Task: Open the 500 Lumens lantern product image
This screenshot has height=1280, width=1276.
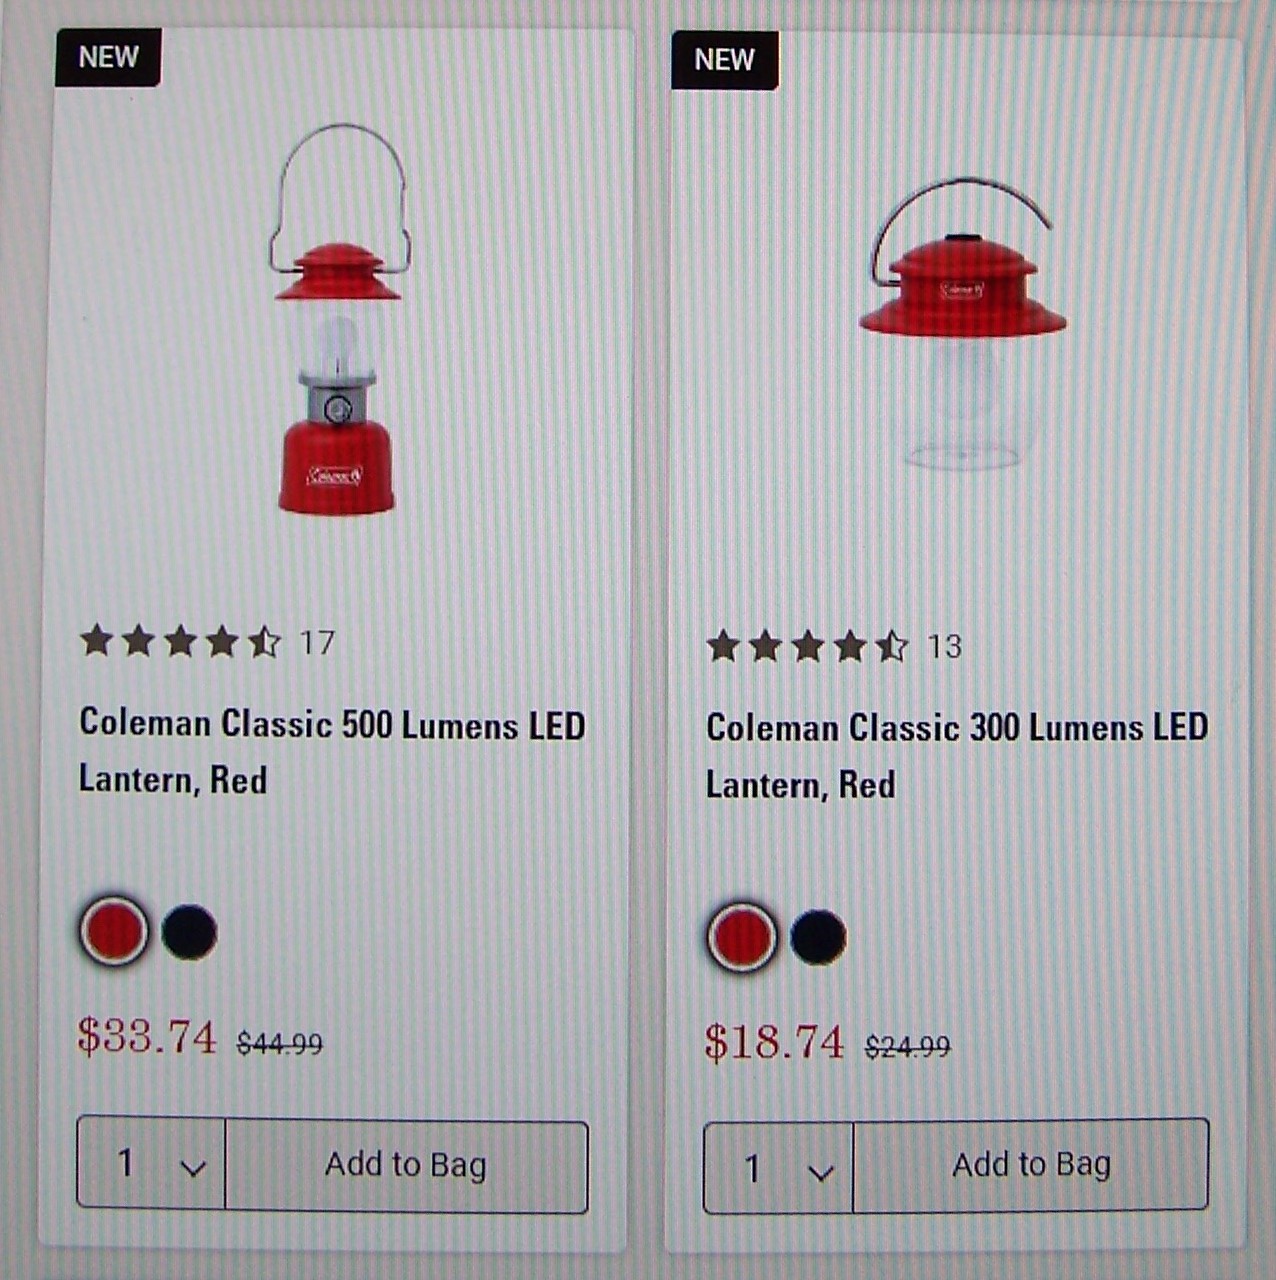Action: click(x=338, y=320)
